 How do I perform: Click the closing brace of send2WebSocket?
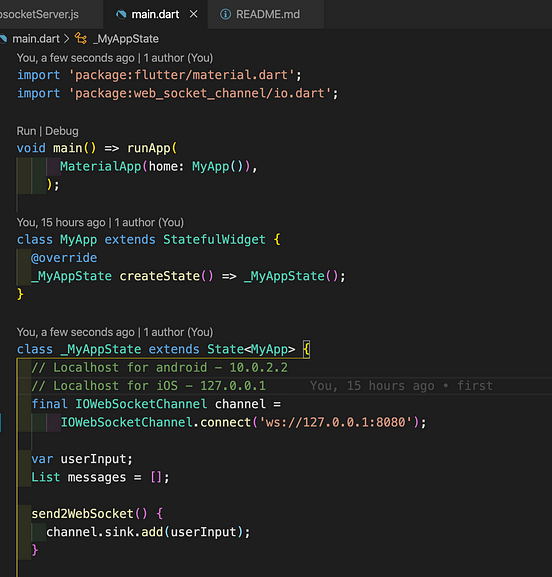35,550
